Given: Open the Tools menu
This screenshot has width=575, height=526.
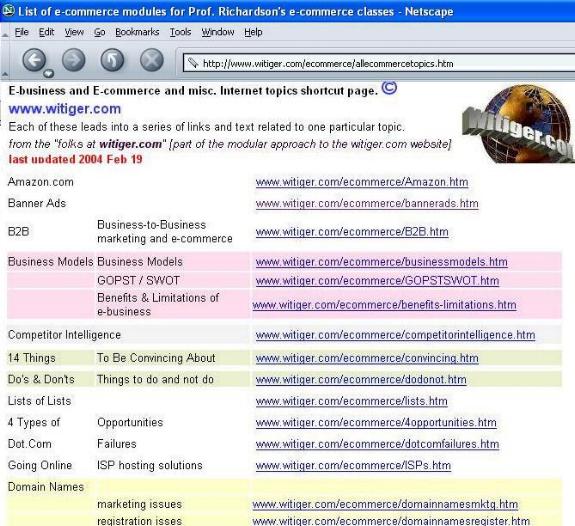Looking at the screenshot, I should point(180,32).
